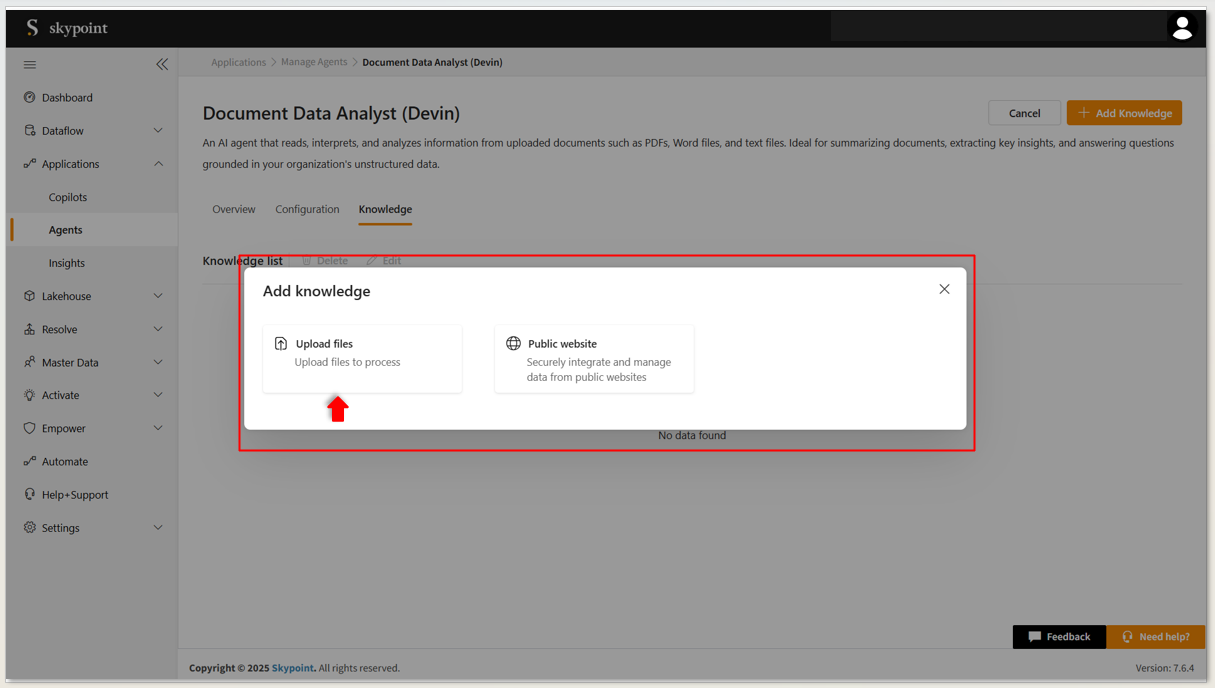This screenshot has height=688, width=1215.
Task: Click the 'Version: 7.6.4' footer text
Action: pyautogui.click(x=1165, y=668)
